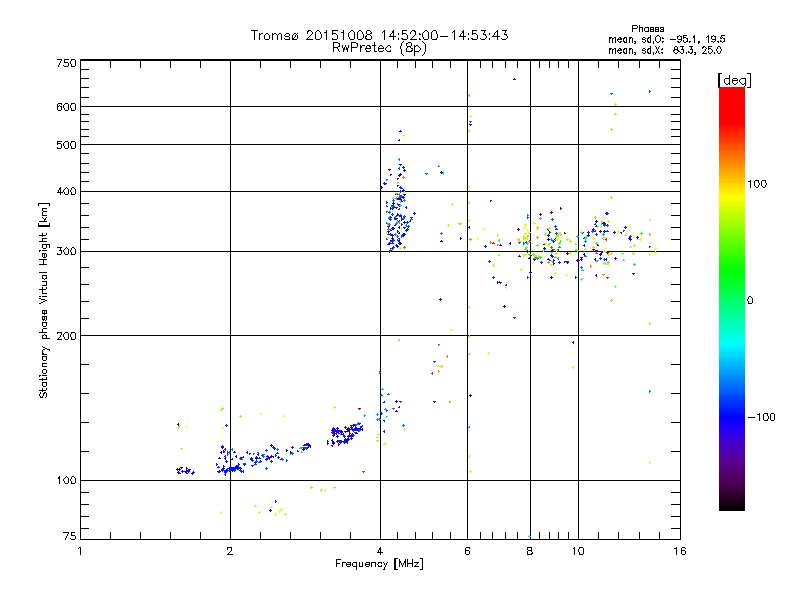Click the y-axis '600' tick label
This screenshot has width=800, height=600.
pyautogui.click(x=66, y=107)
